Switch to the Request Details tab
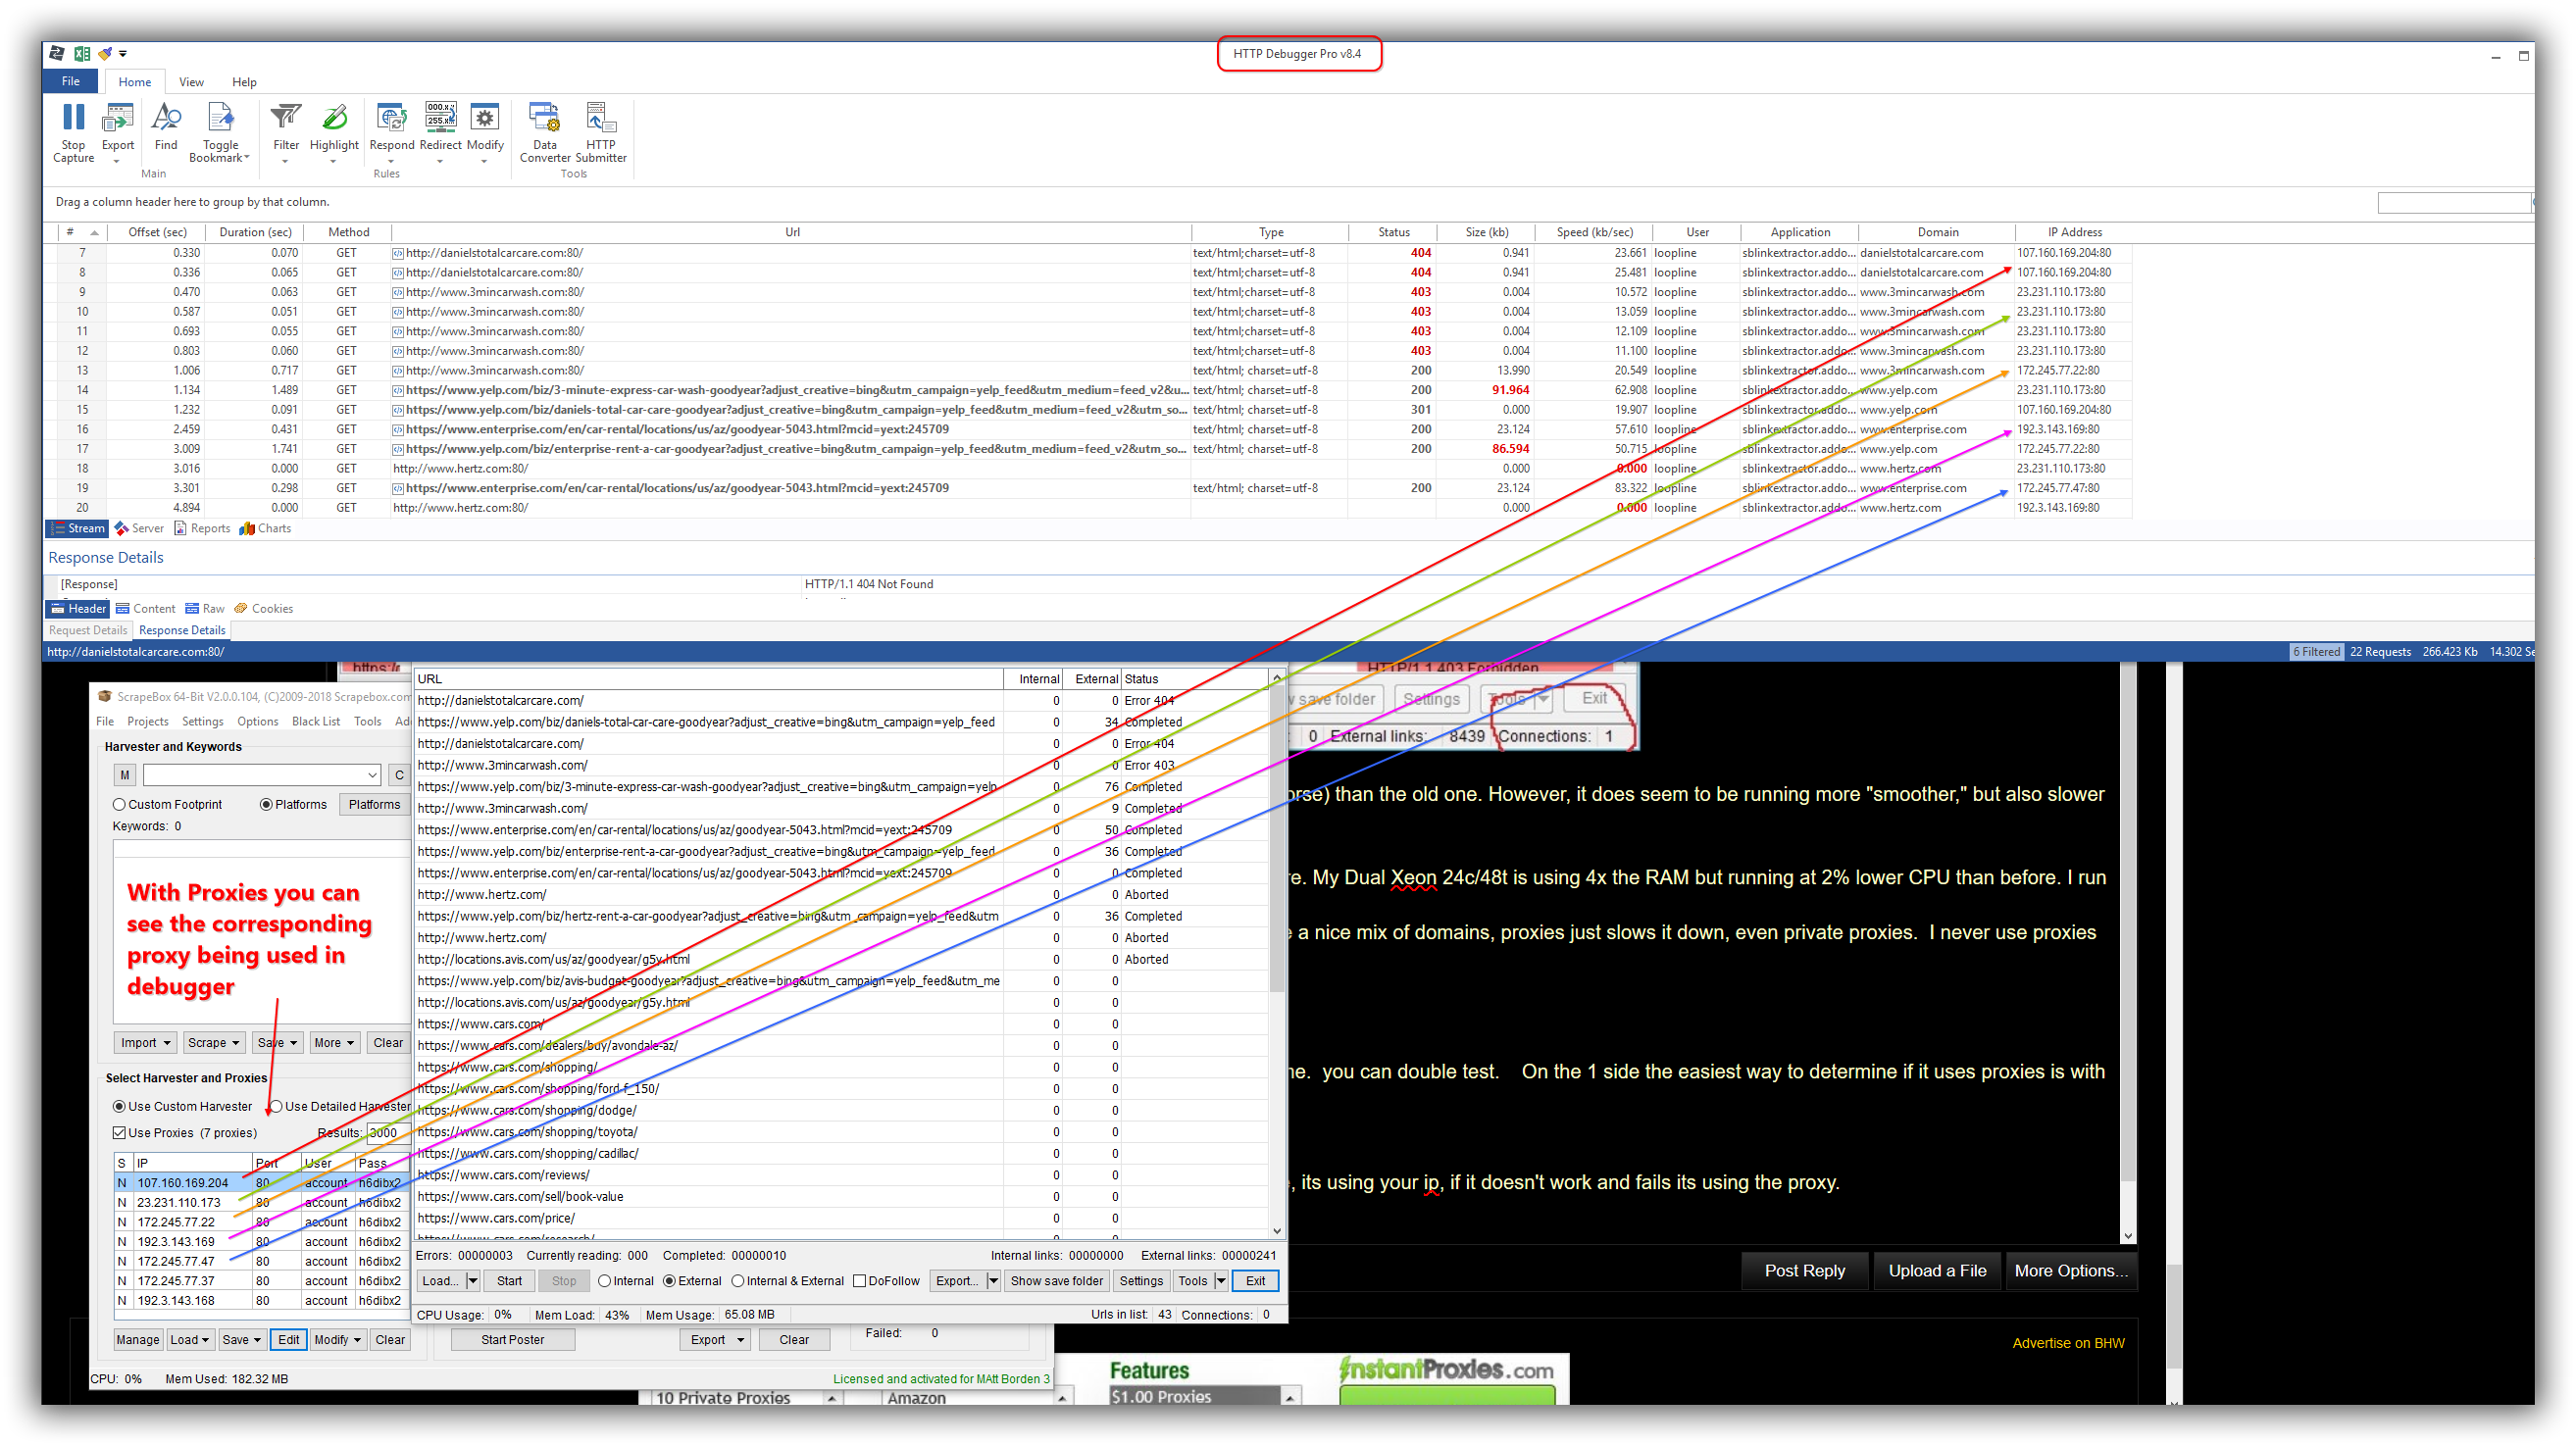Viewport: 2576px width, 1446px height. 88,631
